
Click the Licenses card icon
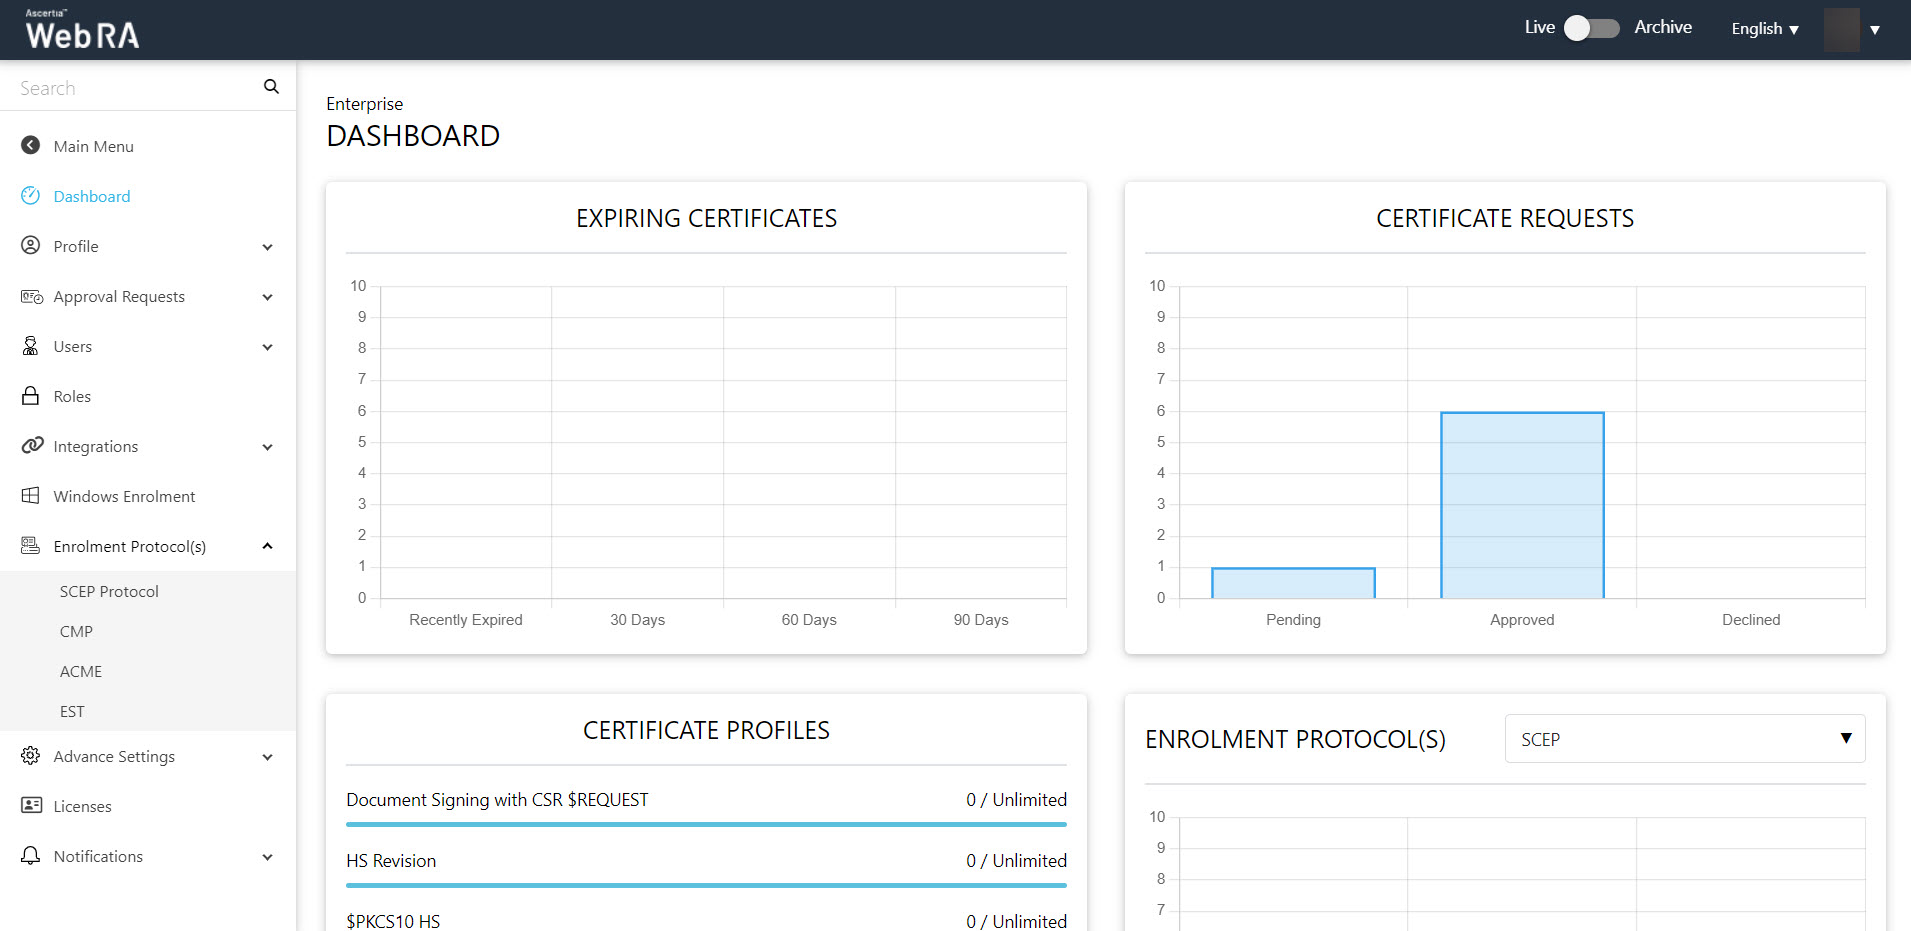coord(31,806)
